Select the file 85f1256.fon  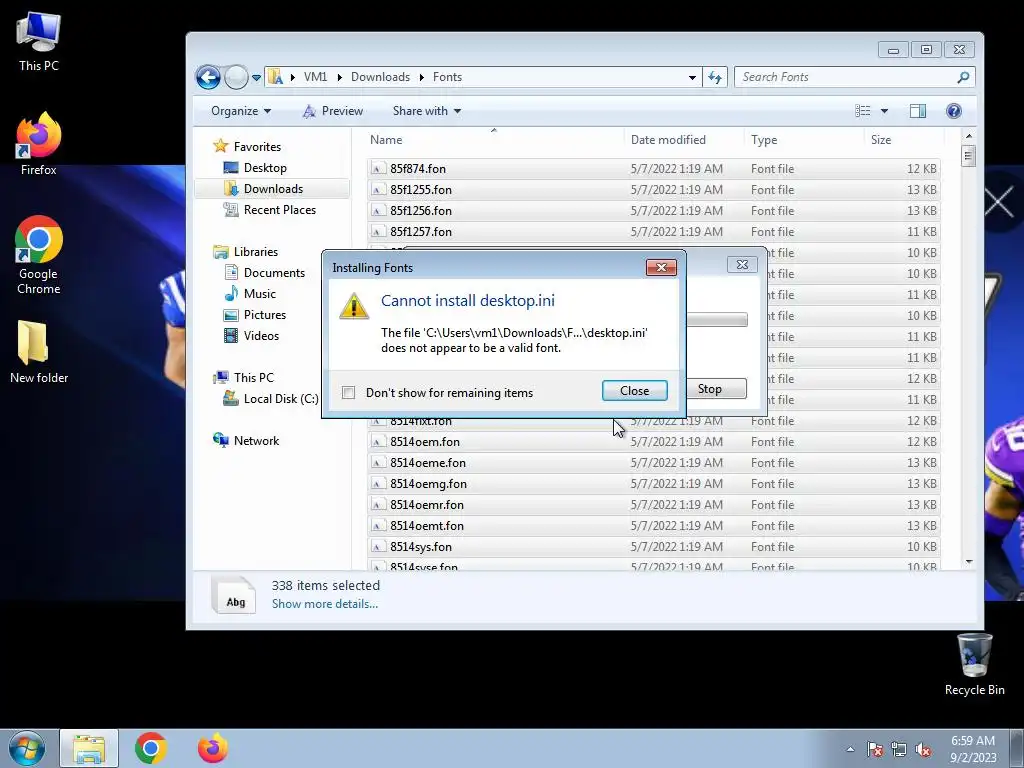pyautogui.click(x=654, y=210)
